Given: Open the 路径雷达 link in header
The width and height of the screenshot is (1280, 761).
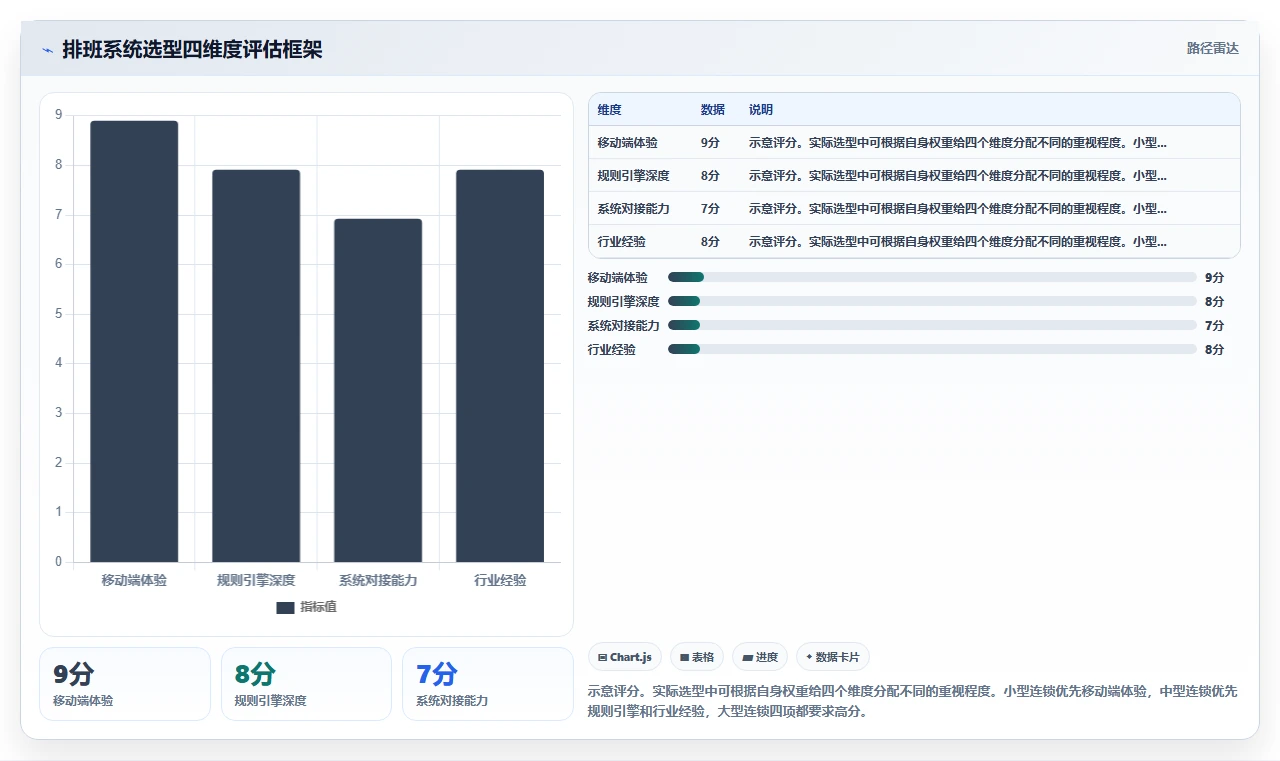Looking at the screenshot, I should tap(1213, 48).
